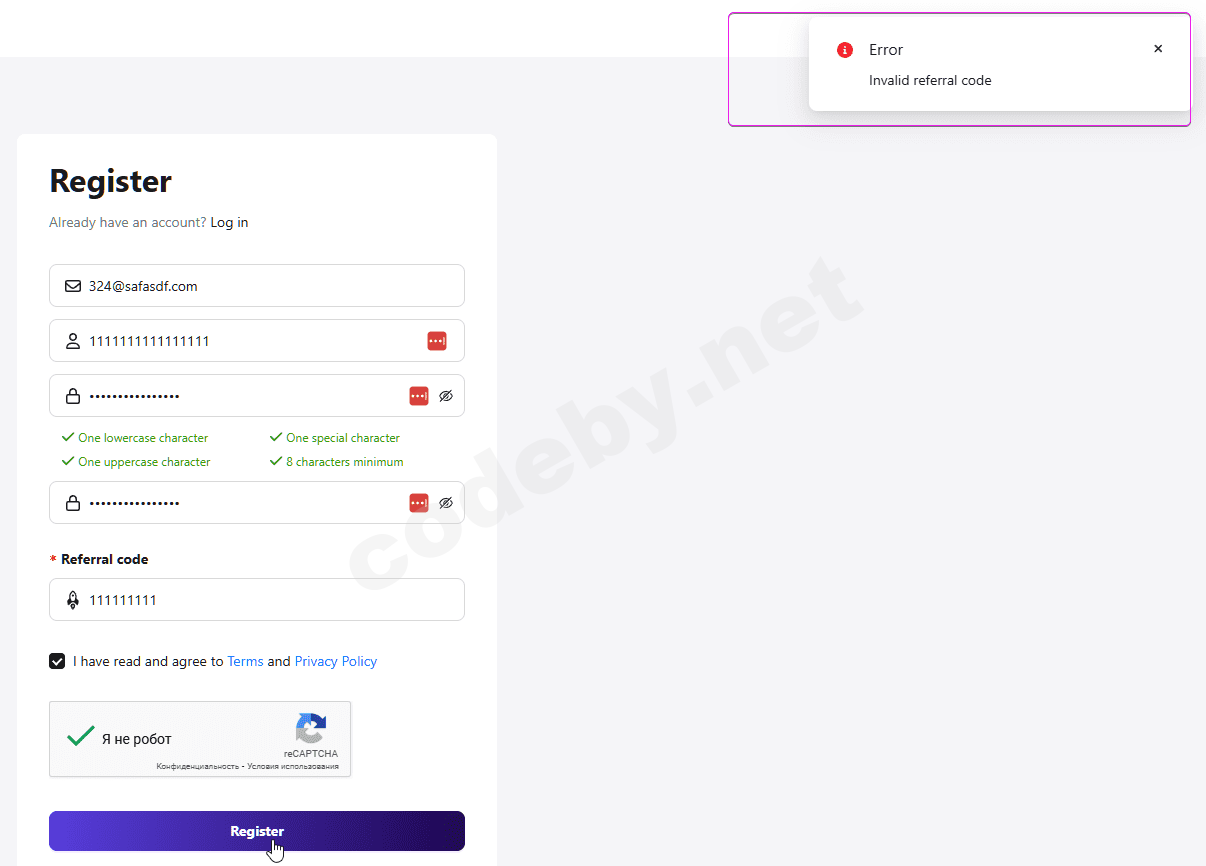Open password manager icon in confirm password field
Screen dimensions: 1206x866
click(x=419, y=502)
